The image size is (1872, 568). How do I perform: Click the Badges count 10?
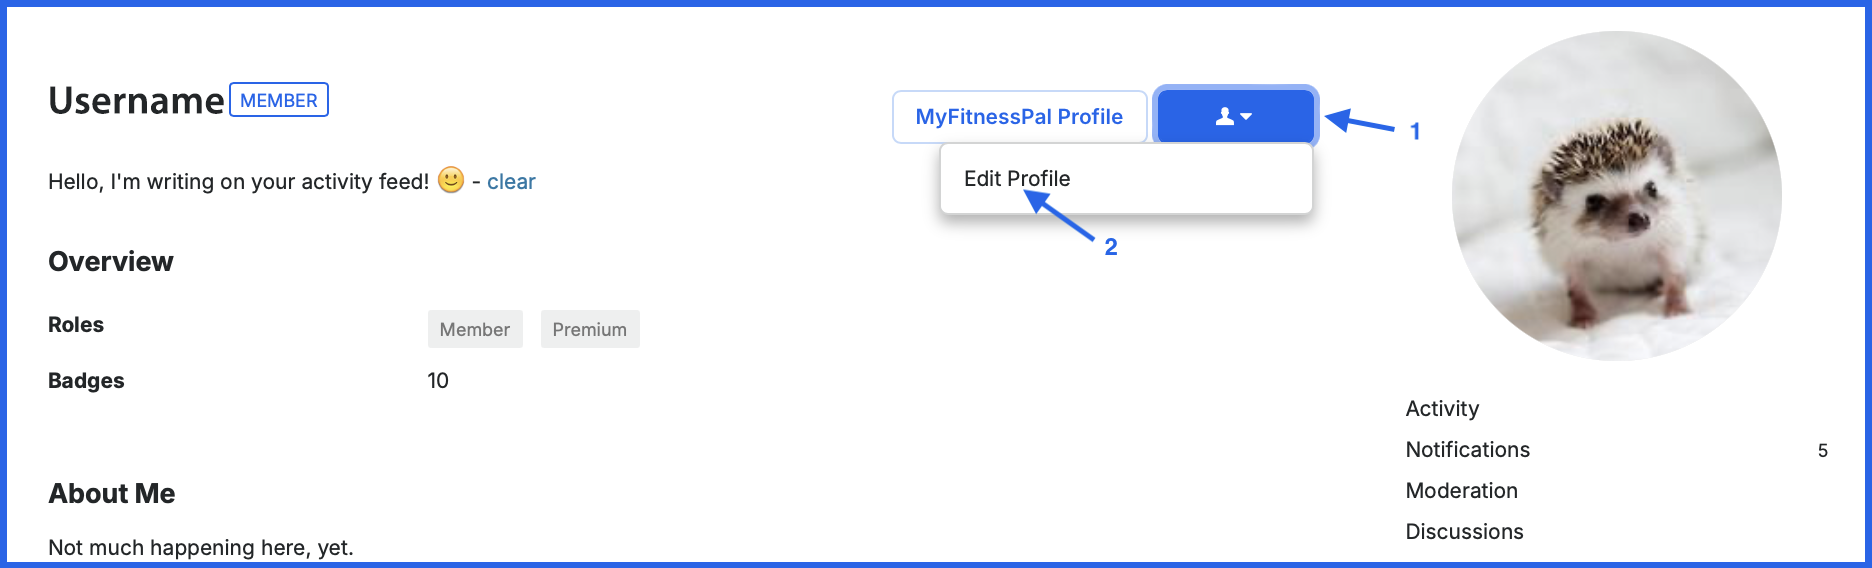(438, 381)
